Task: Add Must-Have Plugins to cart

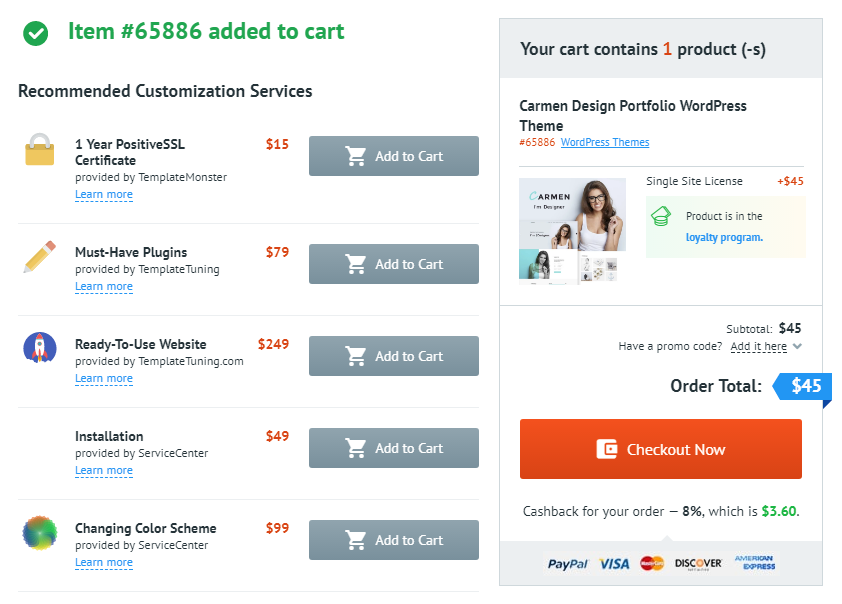Action: (394, 264)
